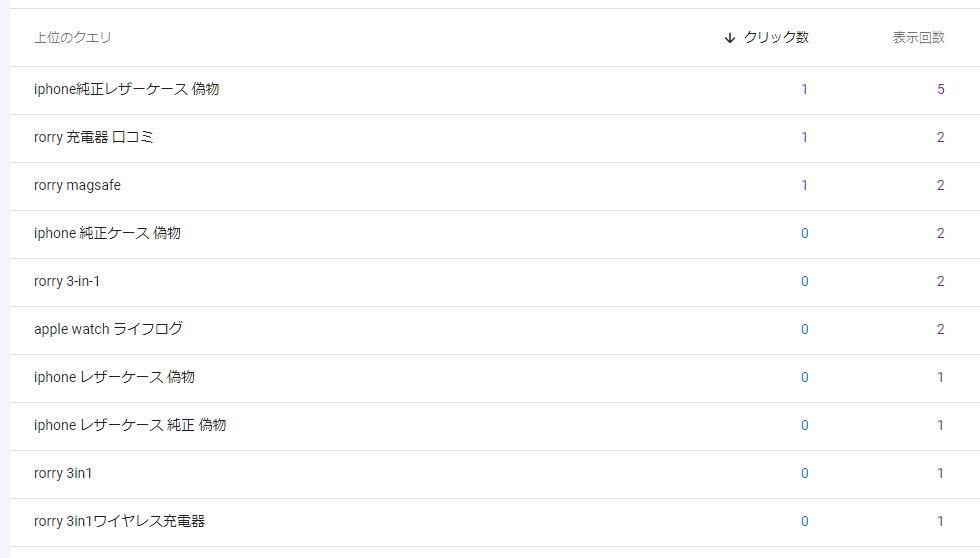Click the rorry 3in1 query row
The width and height of the screenshot is (980, 558).
click(63, 473)
